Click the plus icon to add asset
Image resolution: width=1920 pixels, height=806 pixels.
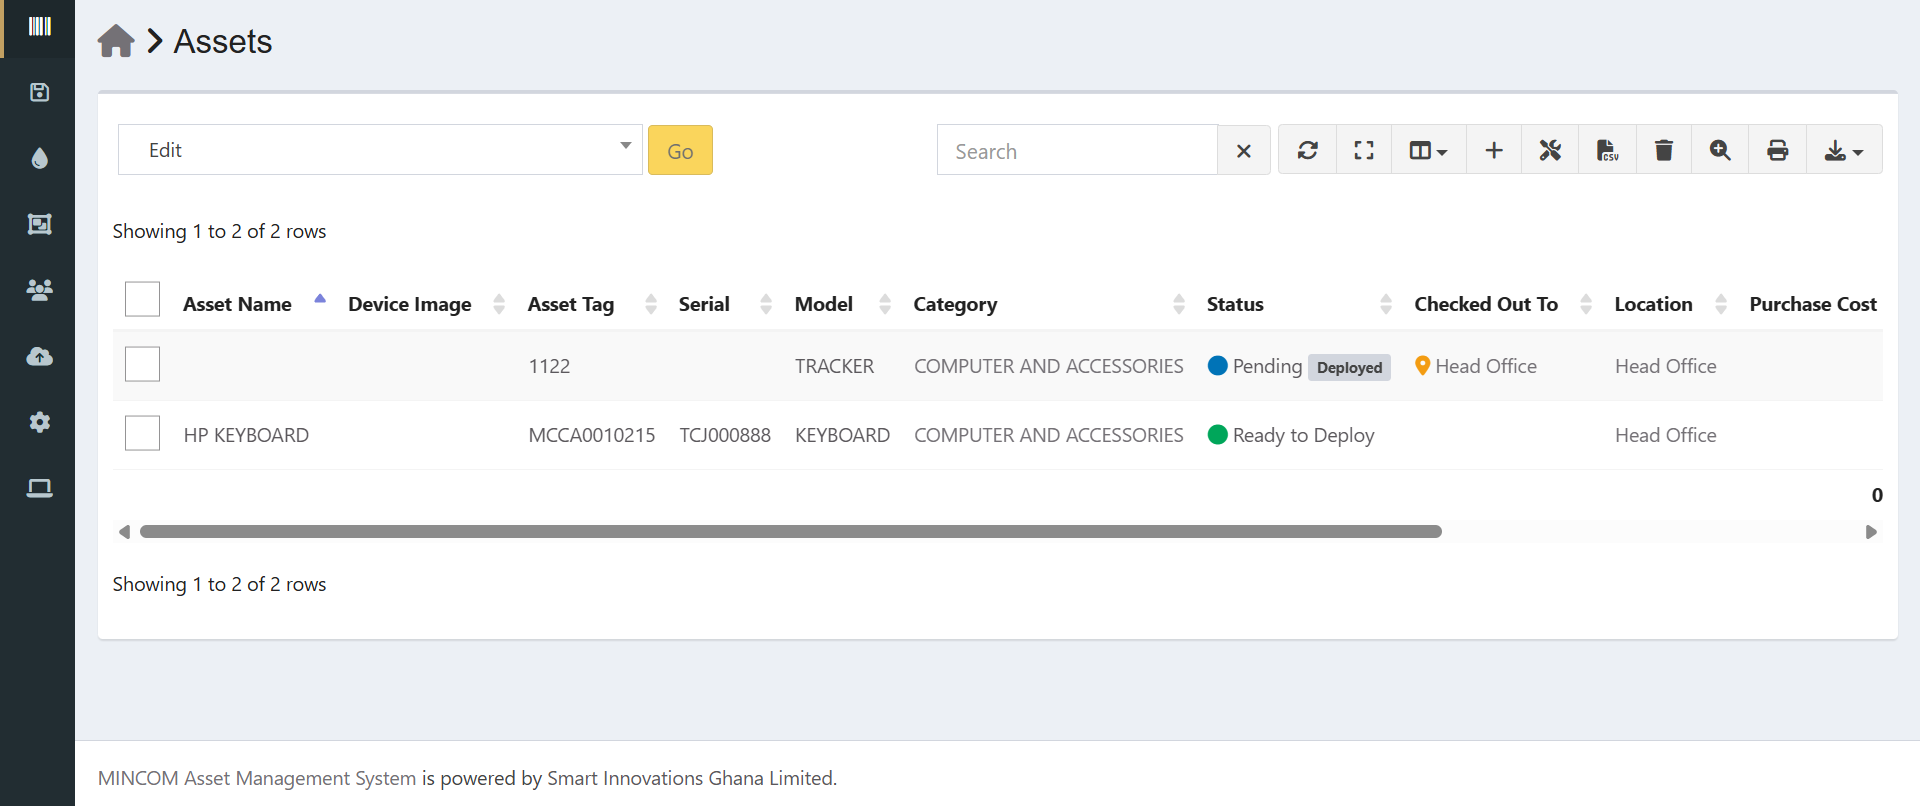[1494, 150]
